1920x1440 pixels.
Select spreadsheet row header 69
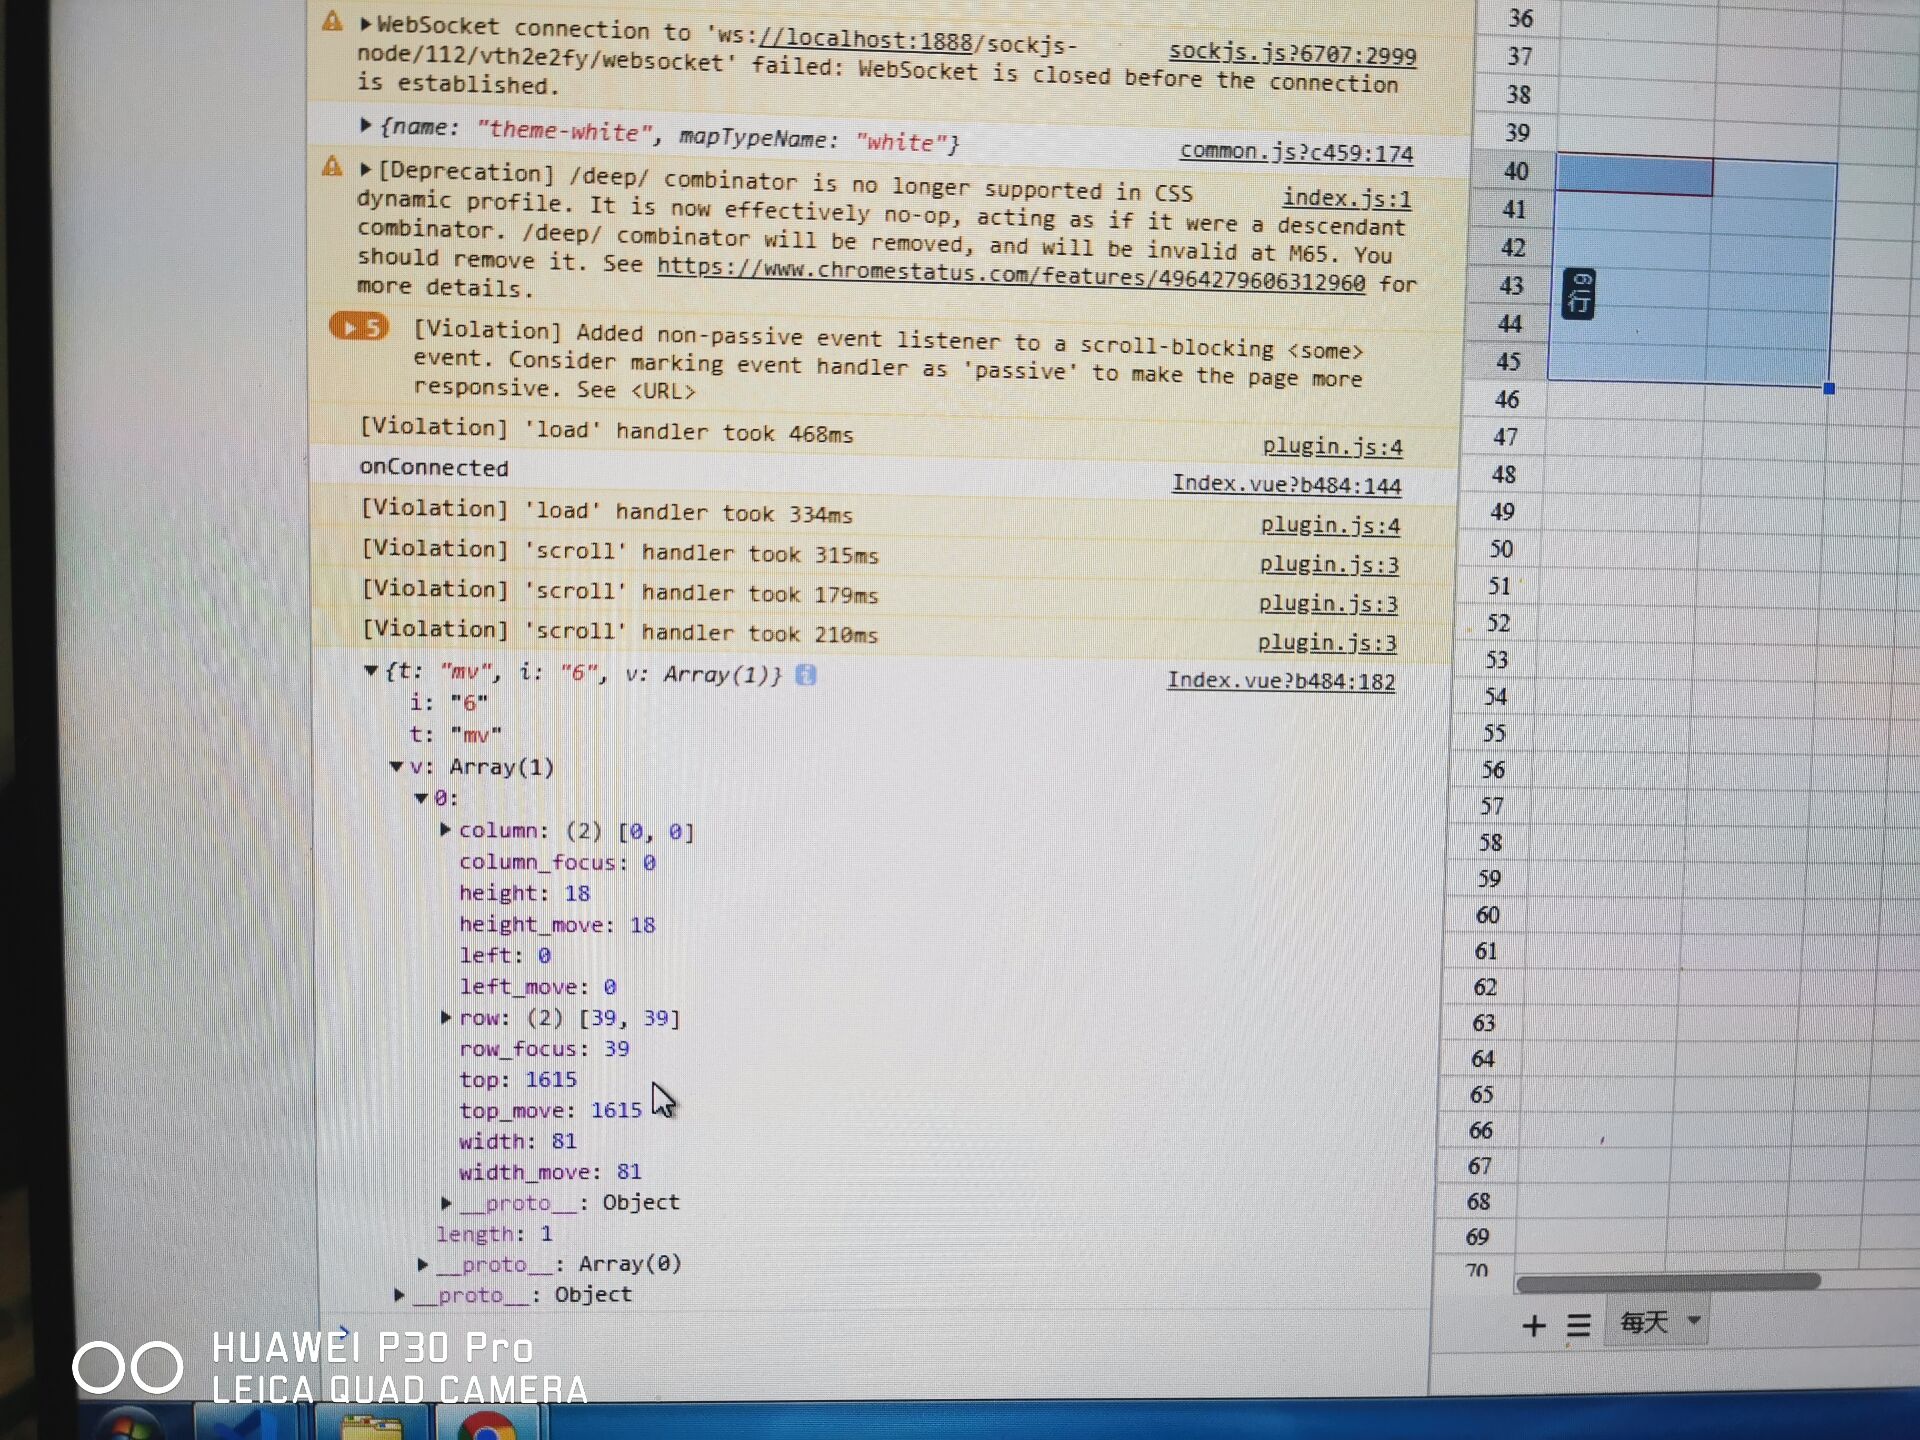pos(1477,1237)
